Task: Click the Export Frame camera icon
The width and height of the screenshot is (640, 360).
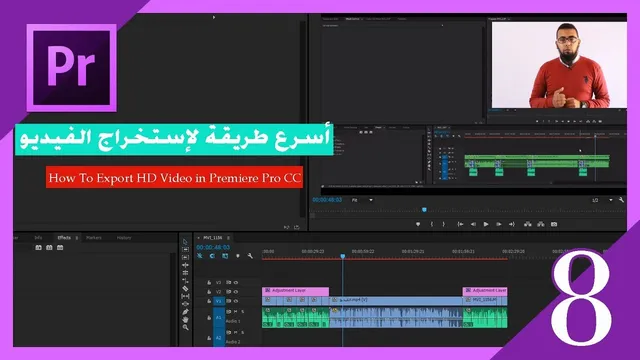Action: (x=554, y=224)
